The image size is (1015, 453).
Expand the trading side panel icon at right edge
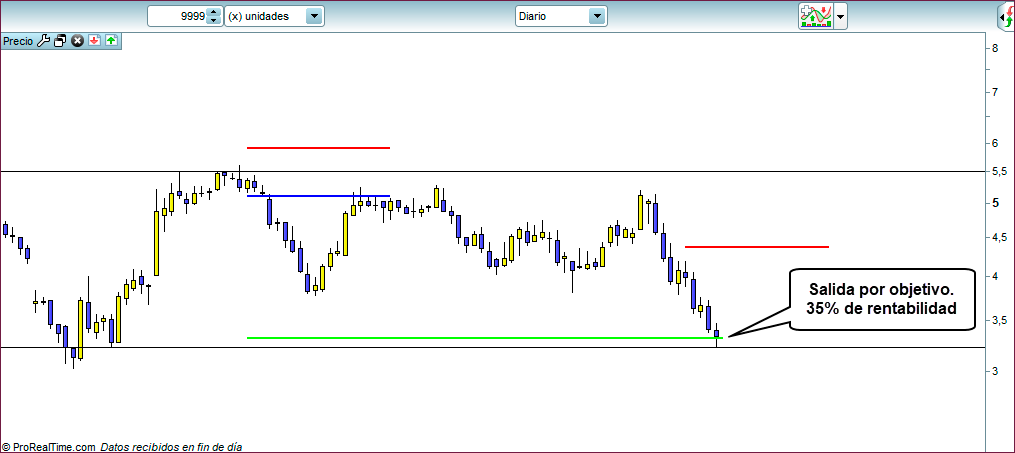1006,17
